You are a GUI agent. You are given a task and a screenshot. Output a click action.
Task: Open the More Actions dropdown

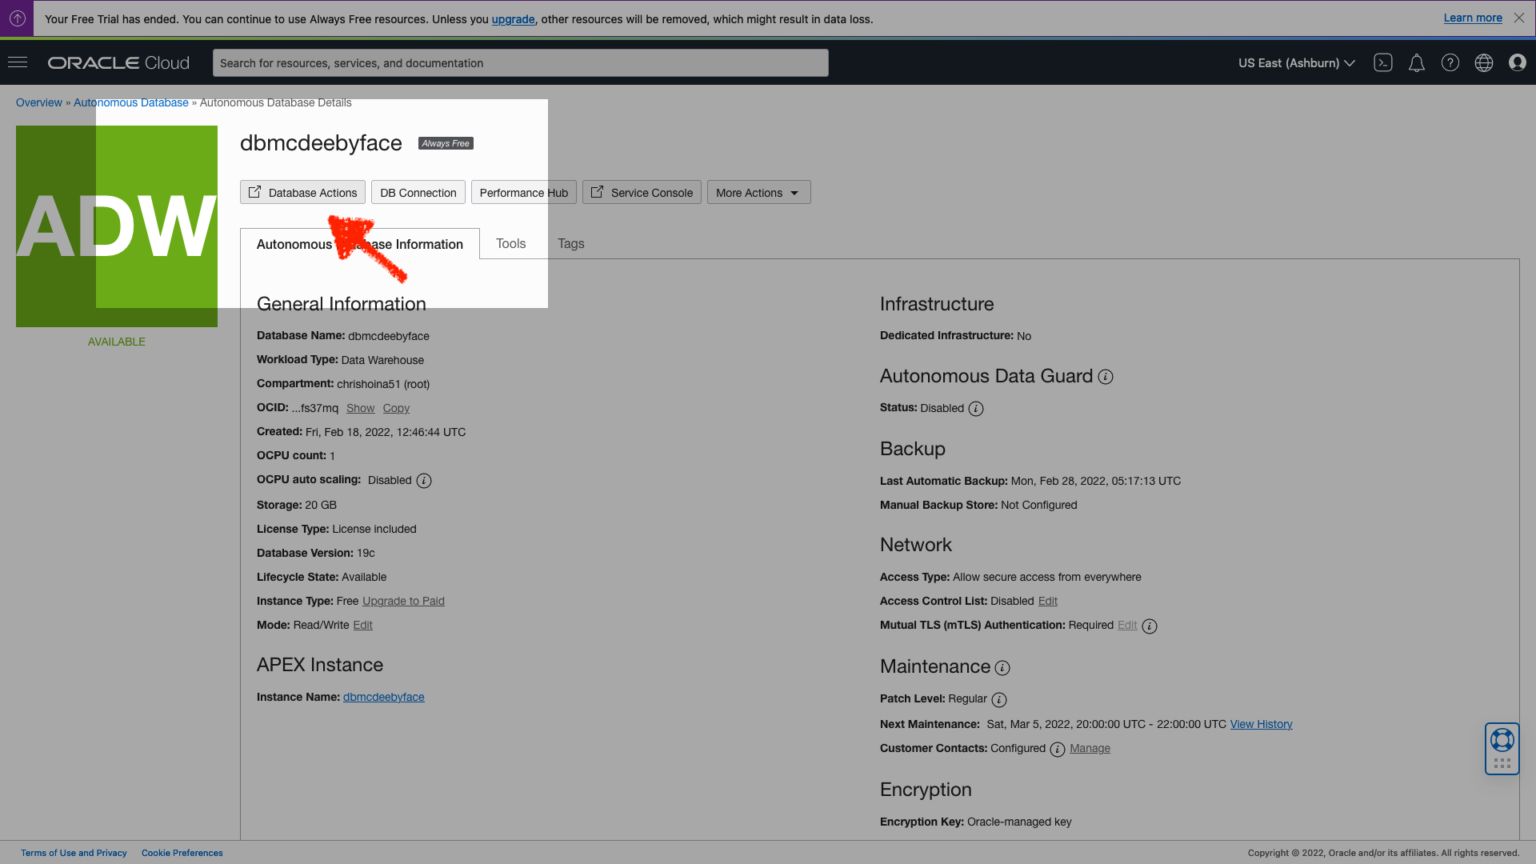pyautogui.click(x=758, y=192)
